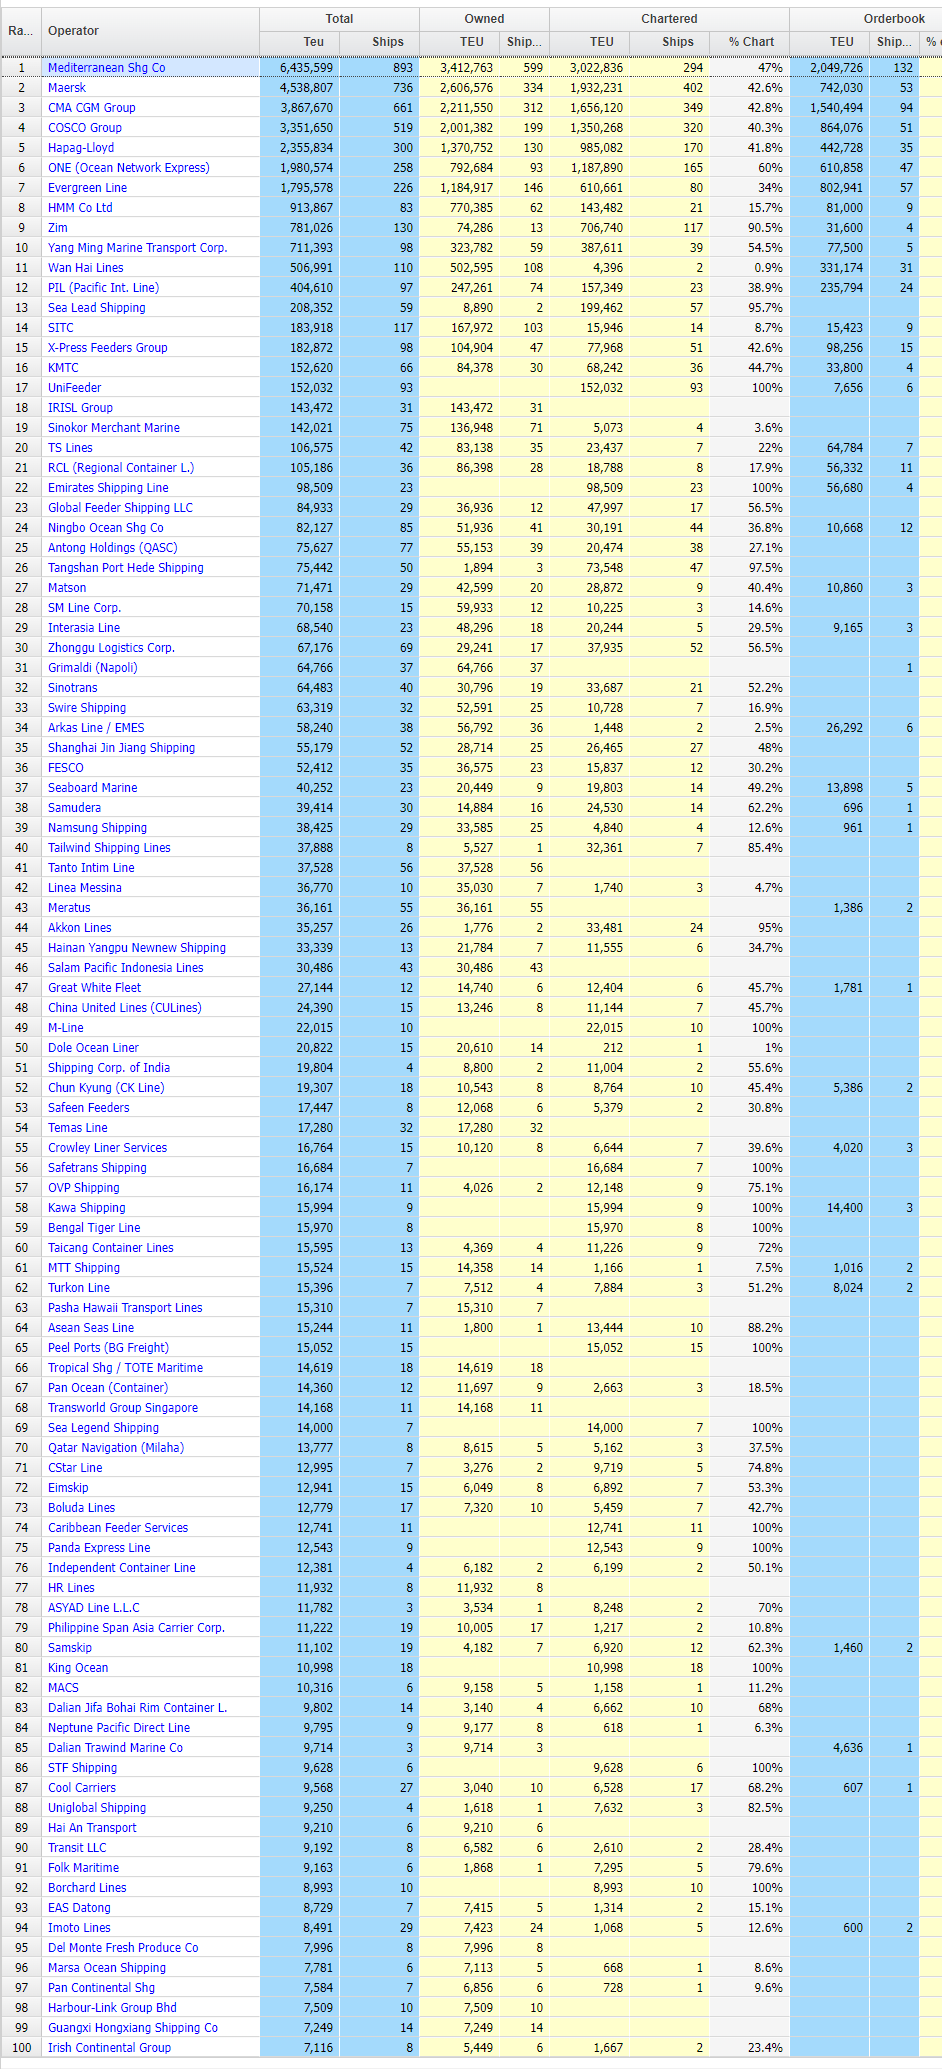Click the Operator column header
This screenshot has height=2069, width=942.
click(150, 31)
